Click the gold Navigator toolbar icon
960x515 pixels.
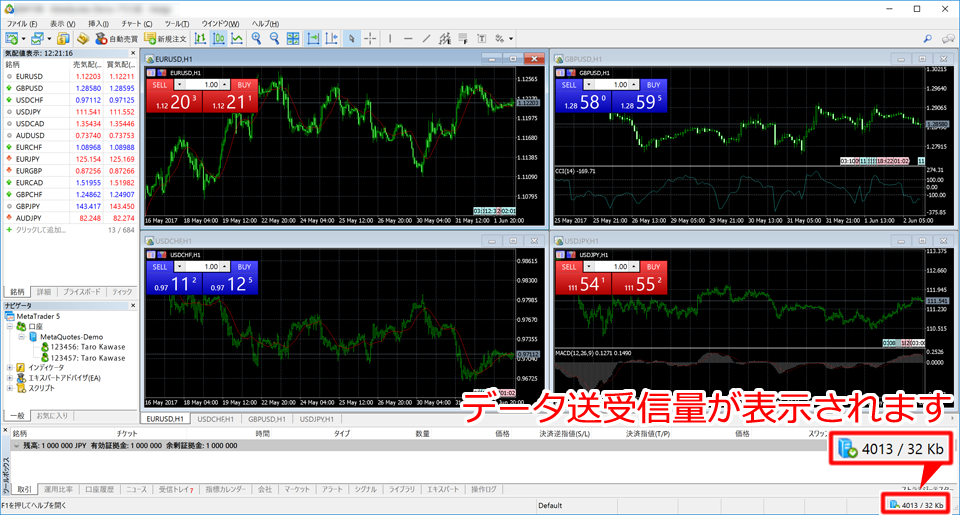click(x=83, y=39)
